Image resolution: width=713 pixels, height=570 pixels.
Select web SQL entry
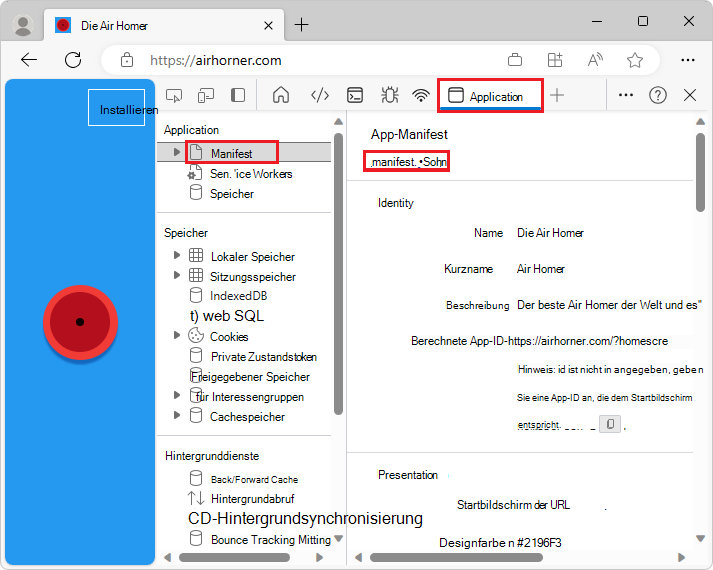[x=226, y=316]
